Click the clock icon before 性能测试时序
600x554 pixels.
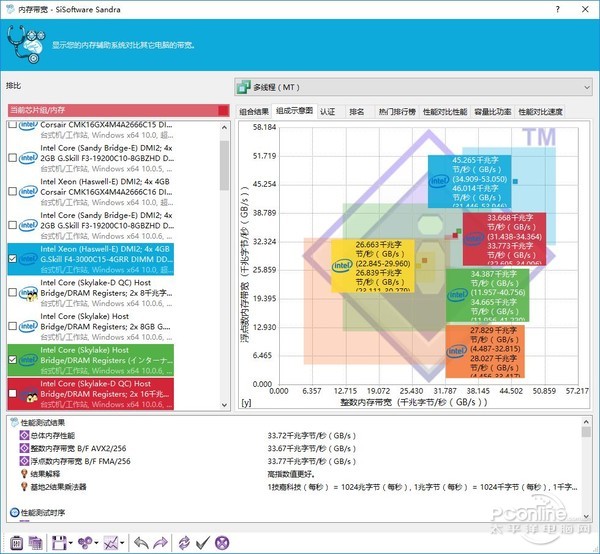pos(15,512)
